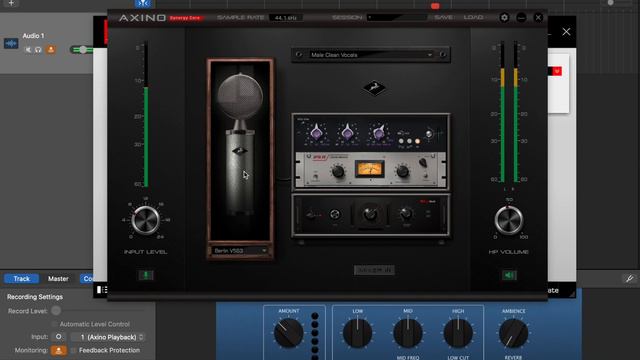Add a new track with plus button

(x=11, y=3)
